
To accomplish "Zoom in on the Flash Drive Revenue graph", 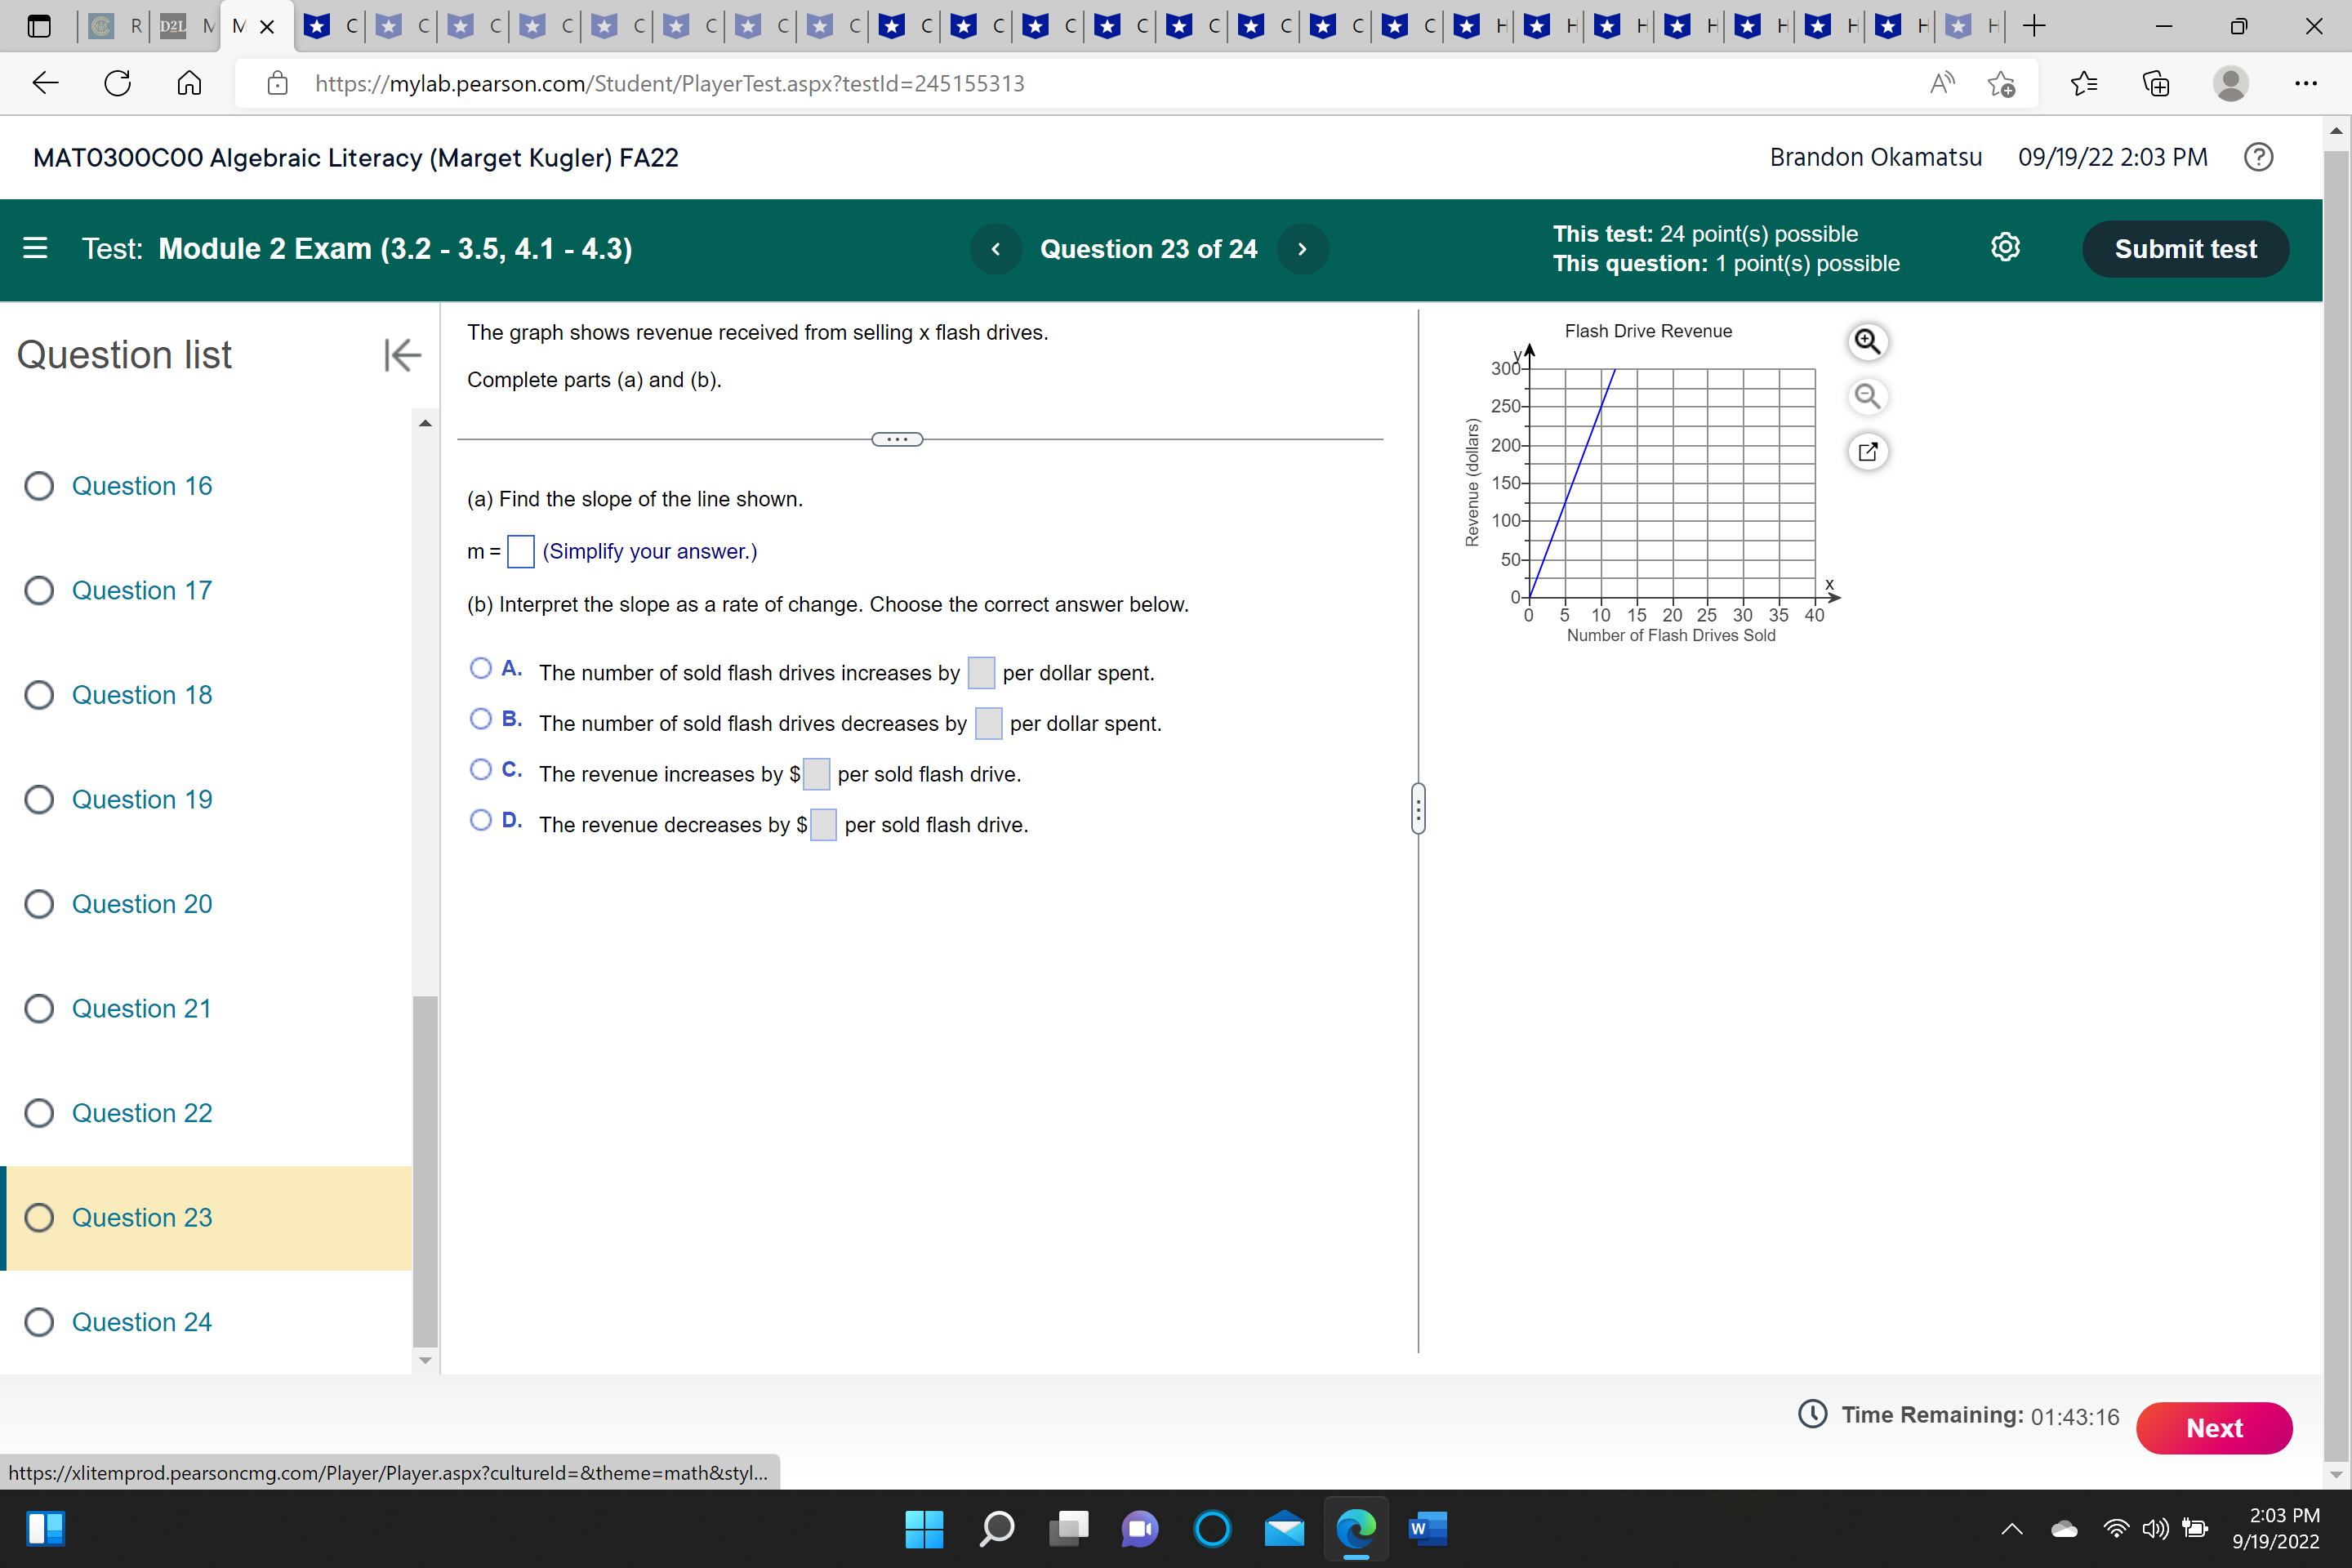I will pyautogui.click(x=1866, y=342).
